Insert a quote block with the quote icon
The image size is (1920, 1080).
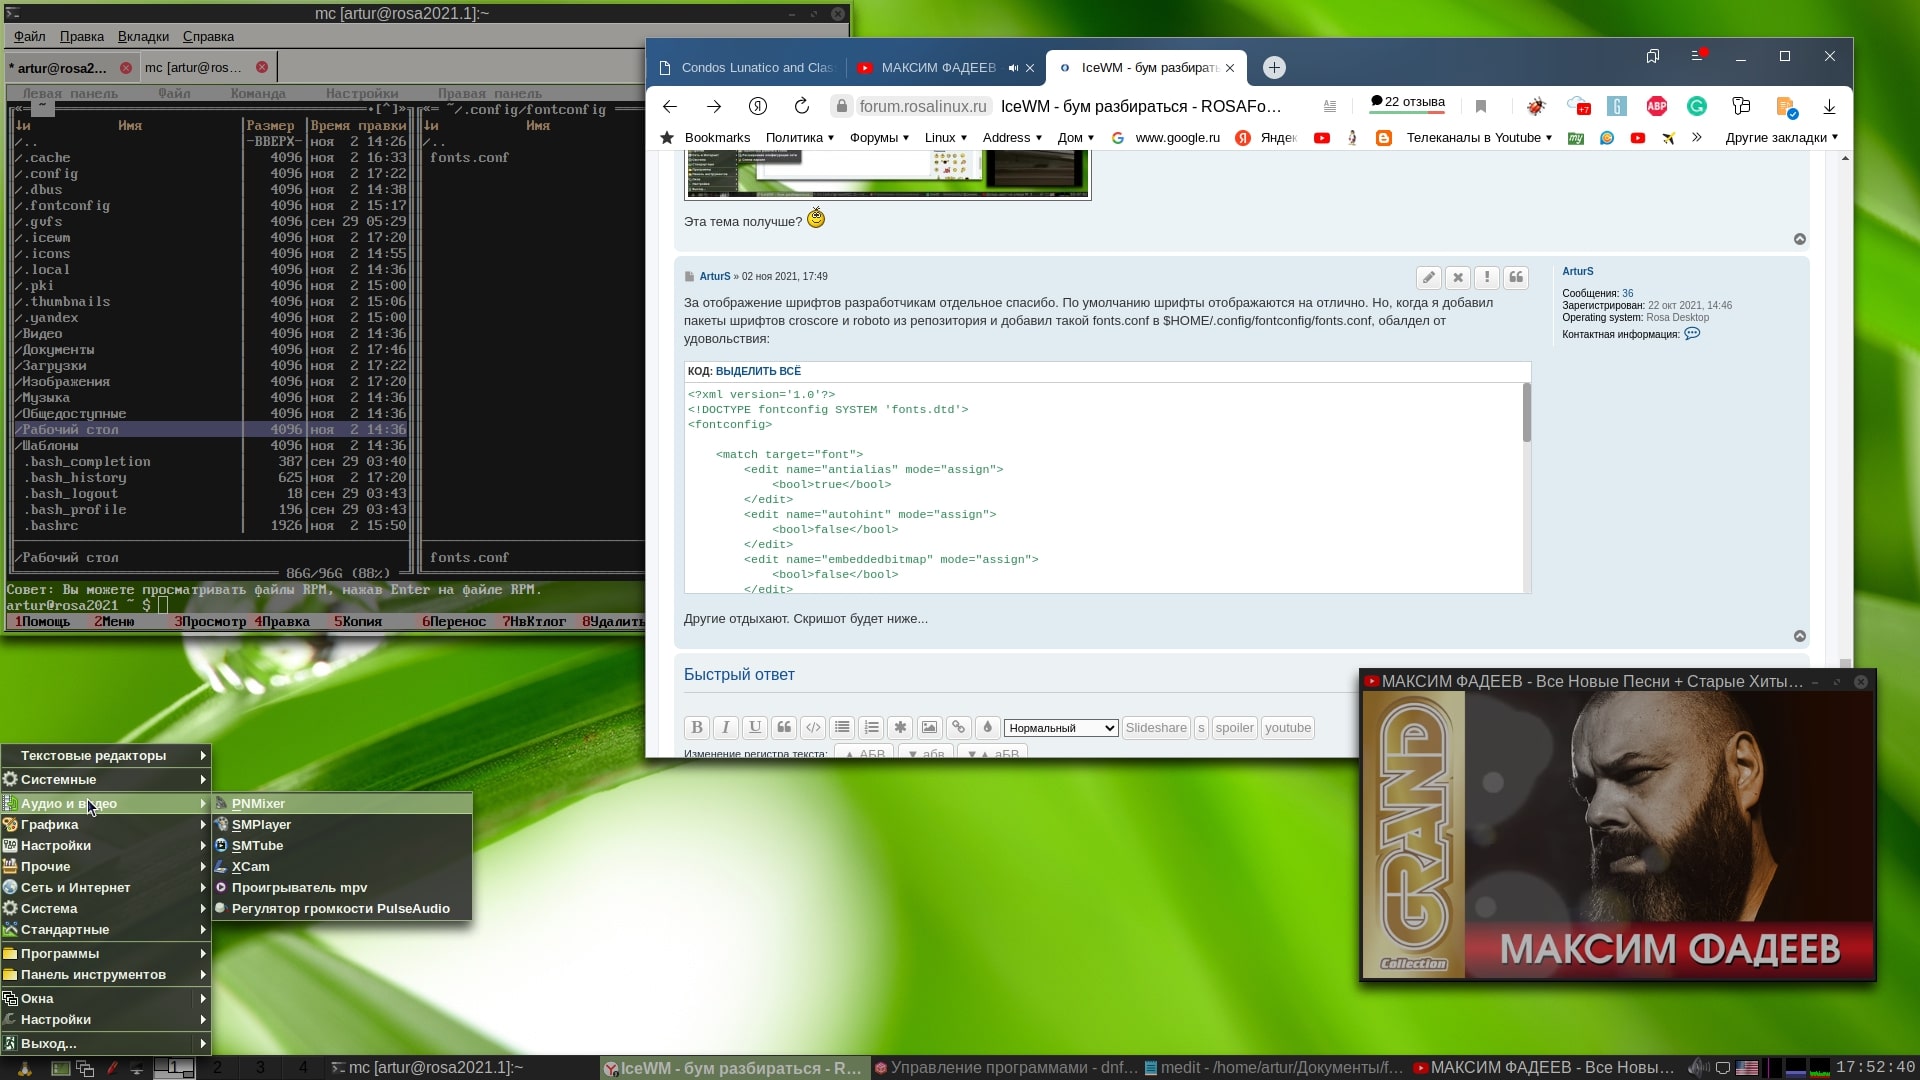(x=784, y=727)
